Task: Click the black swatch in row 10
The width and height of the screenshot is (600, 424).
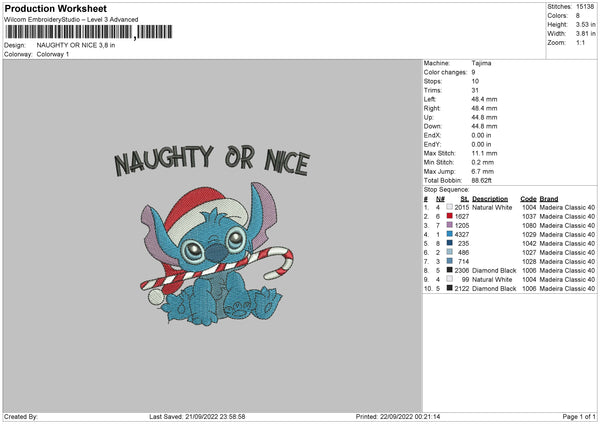Action: tap(449, 288)
